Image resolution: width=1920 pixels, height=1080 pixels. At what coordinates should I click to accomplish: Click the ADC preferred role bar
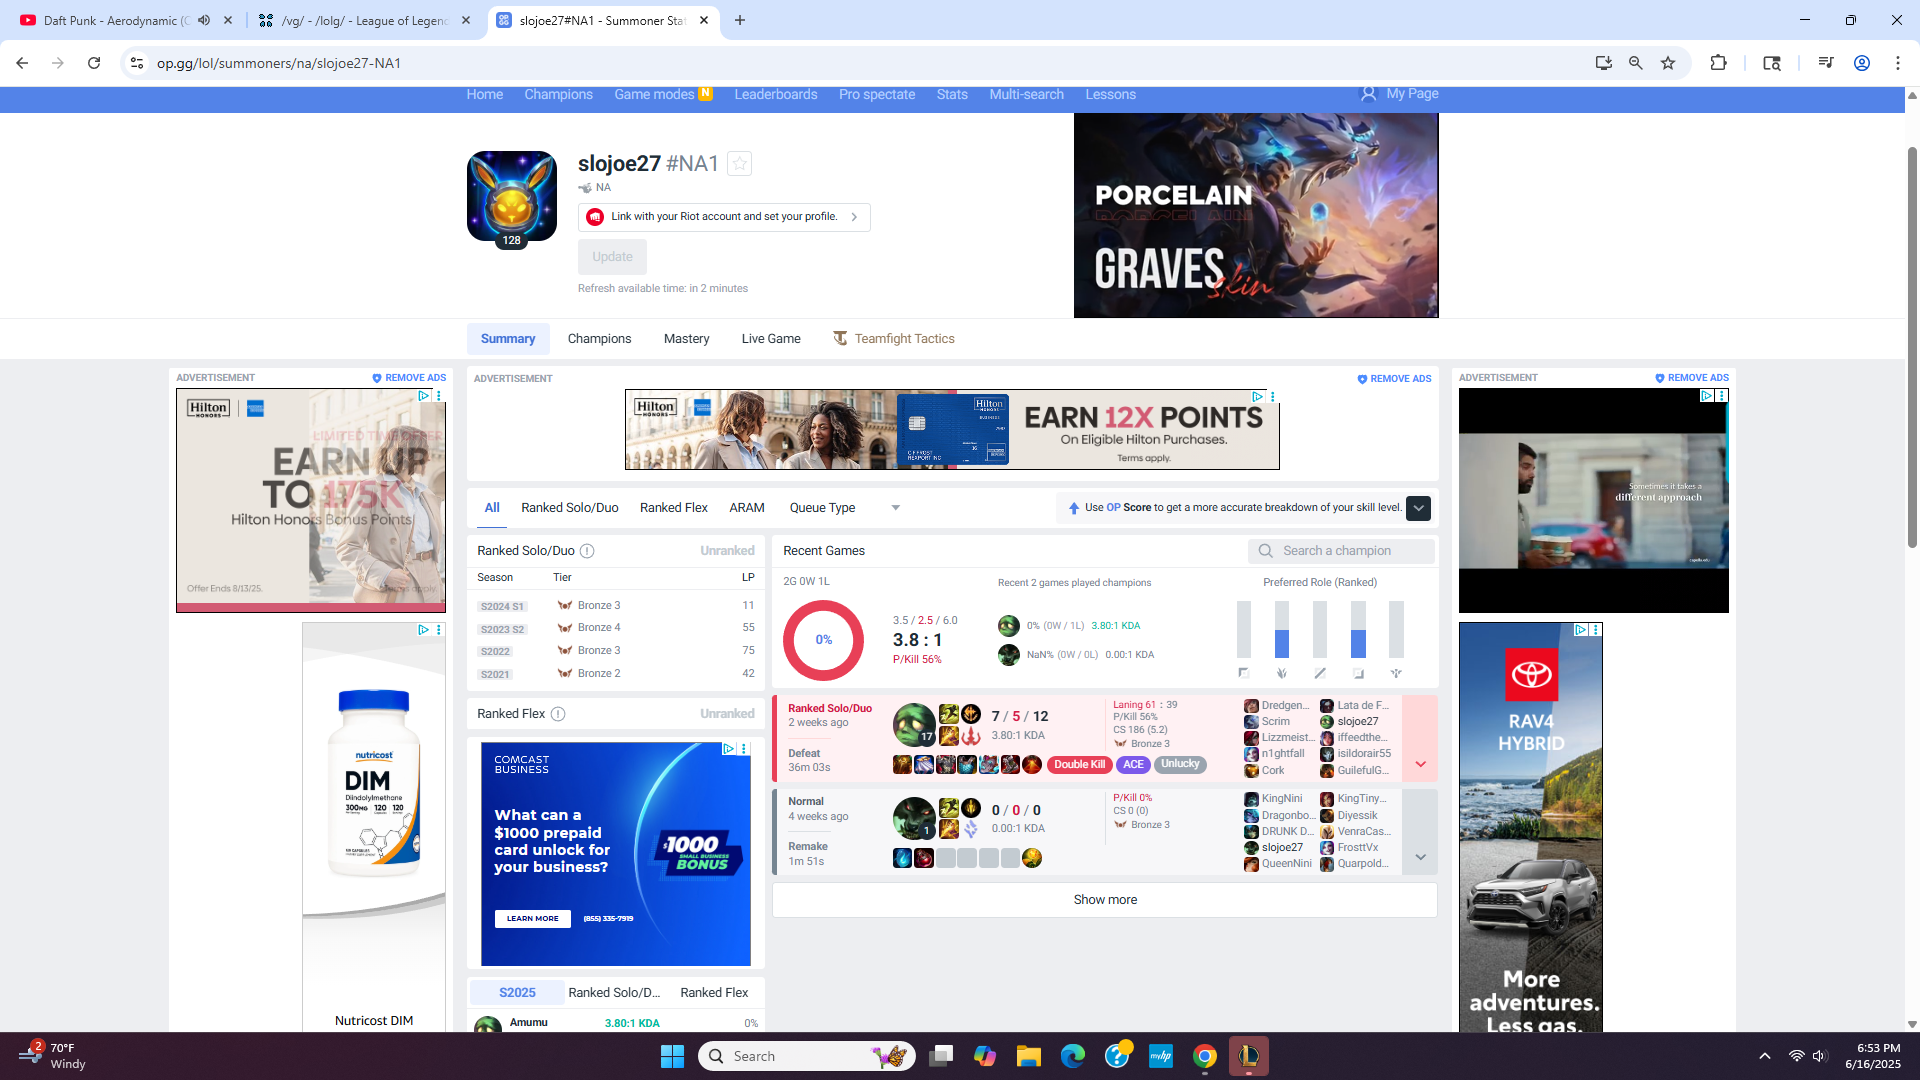pos(1358,630)
